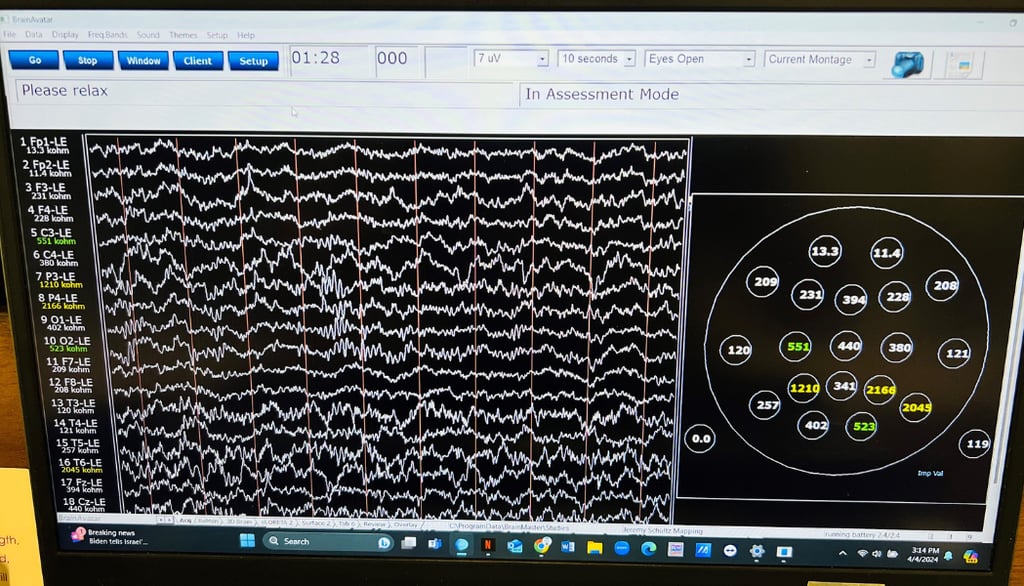Open the Display menu
1024x586 pixels.
pos(67,33)
